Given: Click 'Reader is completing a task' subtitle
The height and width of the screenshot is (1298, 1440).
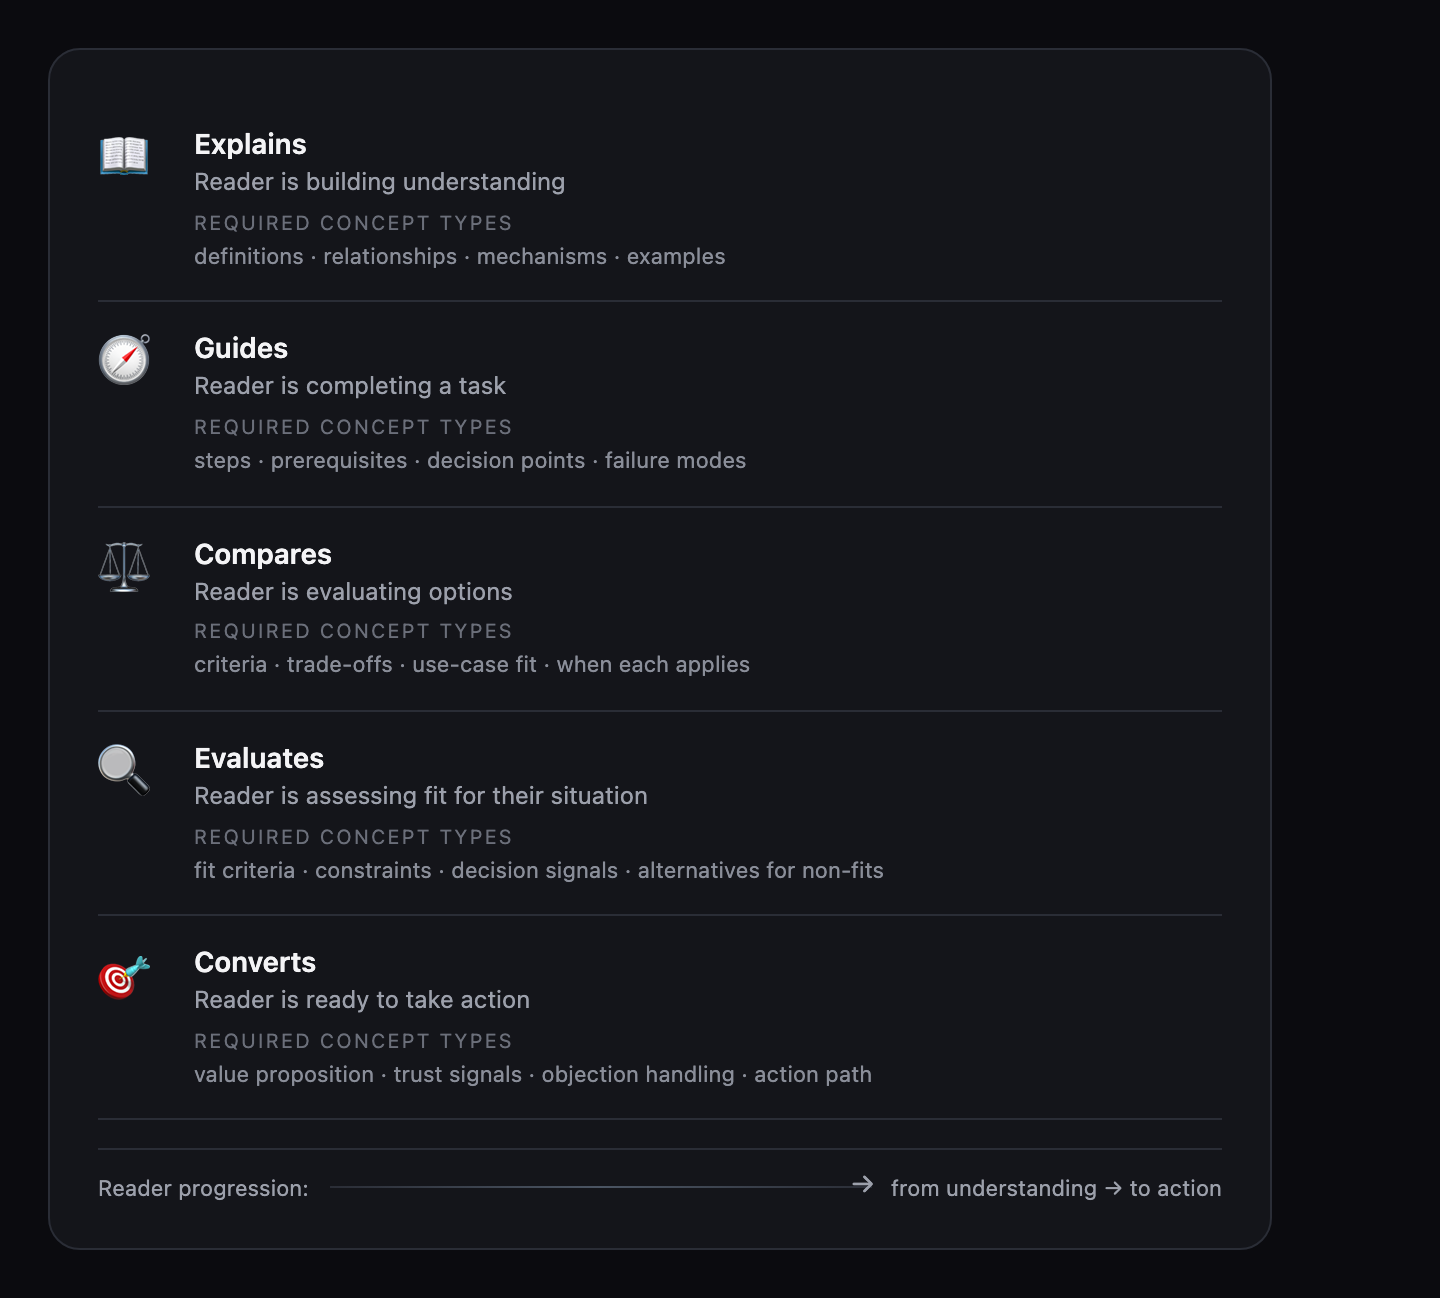Looking at the screenshot, I should pyautogui.click(x=350, y=386).
